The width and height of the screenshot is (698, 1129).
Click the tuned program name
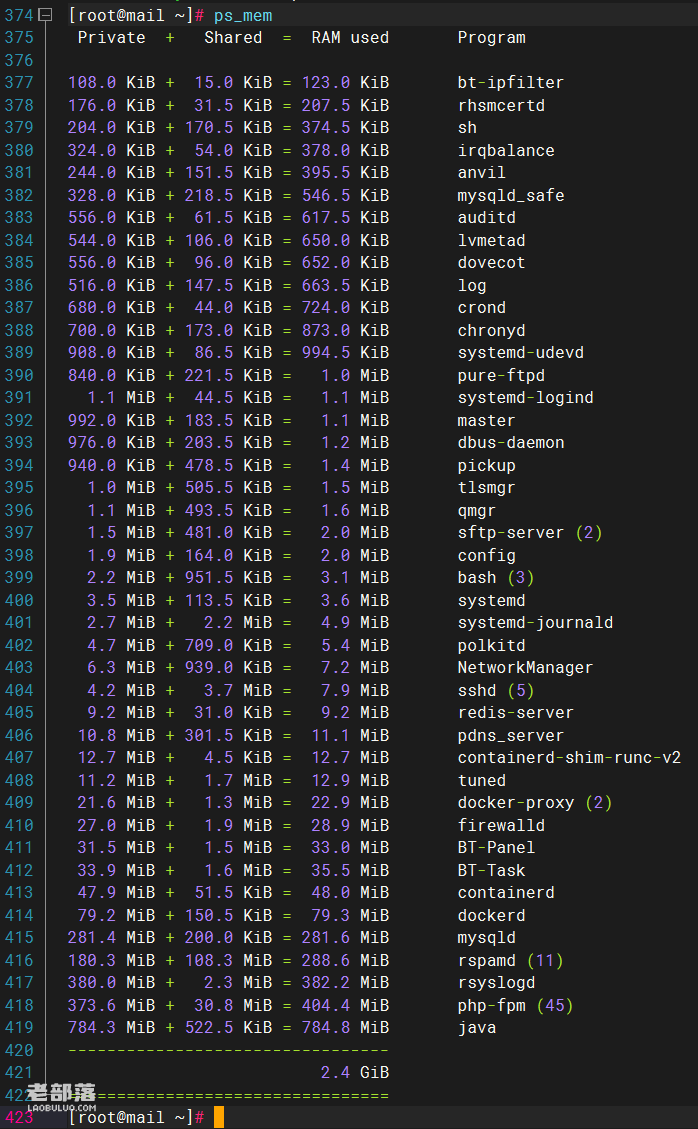click(x=482, y=780)
